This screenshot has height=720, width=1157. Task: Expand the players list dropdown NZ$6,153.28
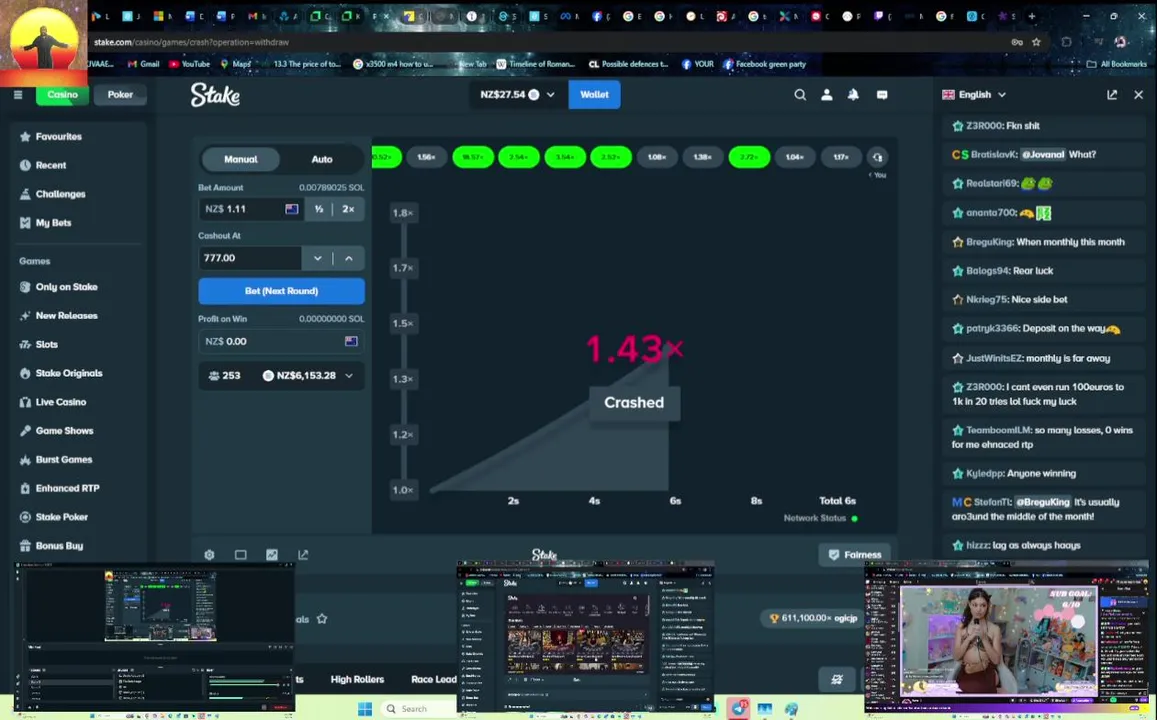[281, 375]
